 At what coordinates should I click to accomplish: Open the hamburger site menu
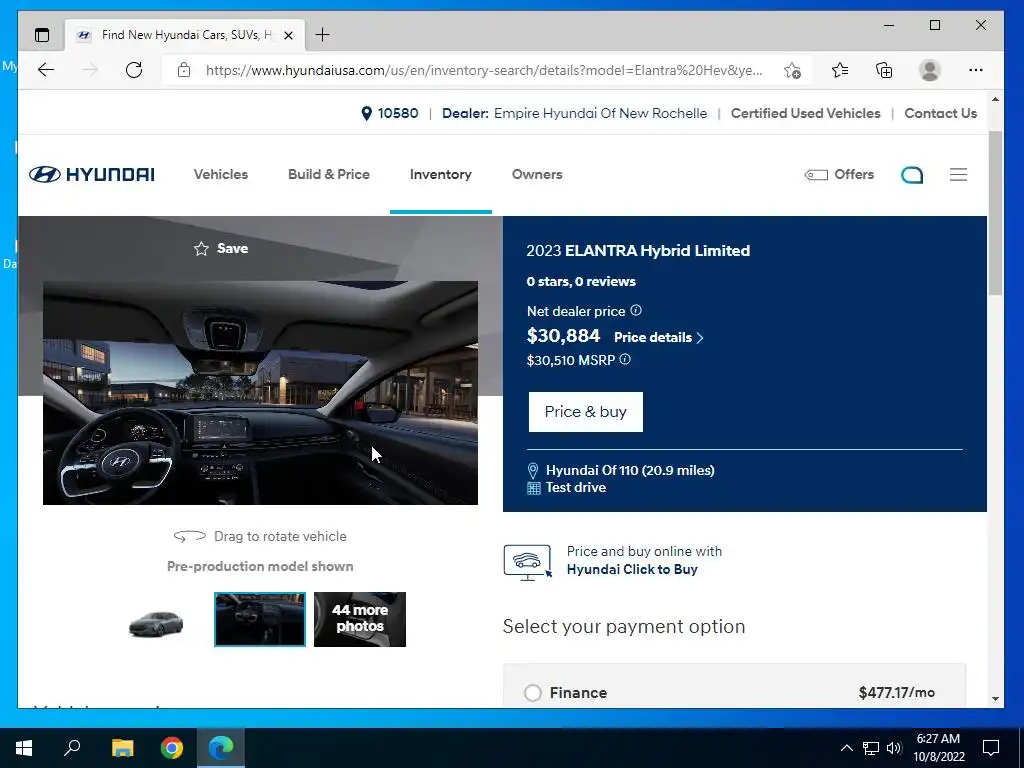(958, 174)
